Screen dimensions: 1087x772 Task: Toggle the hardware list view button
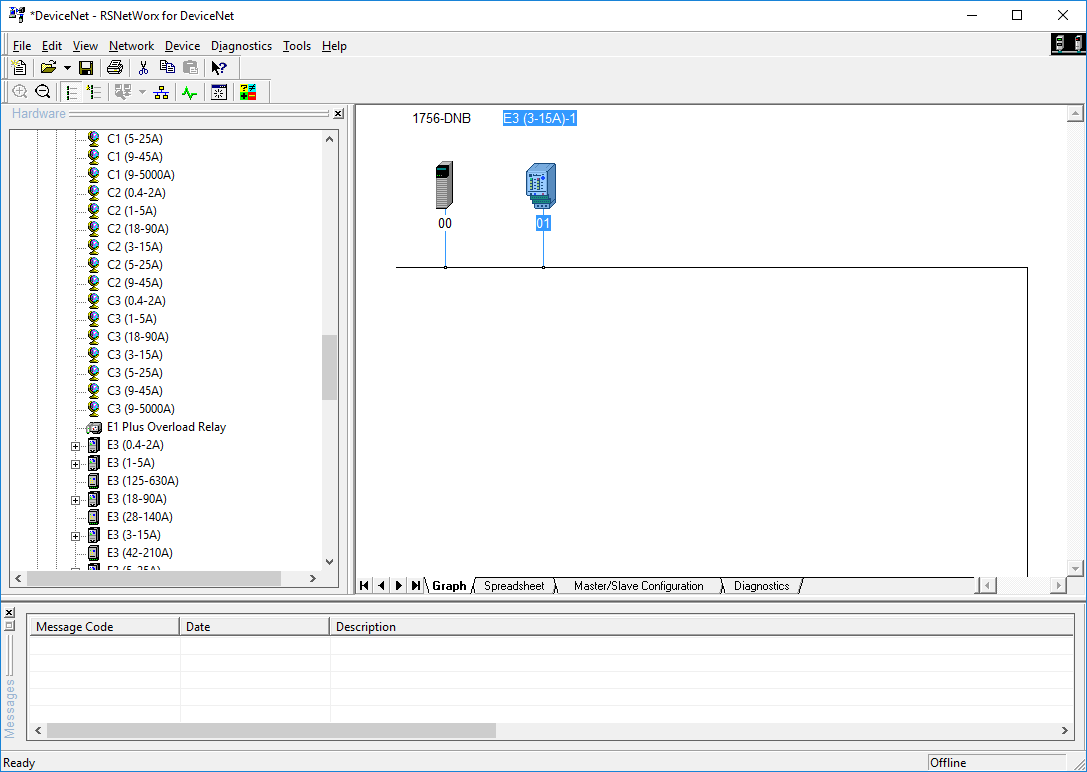click(71, 91)
